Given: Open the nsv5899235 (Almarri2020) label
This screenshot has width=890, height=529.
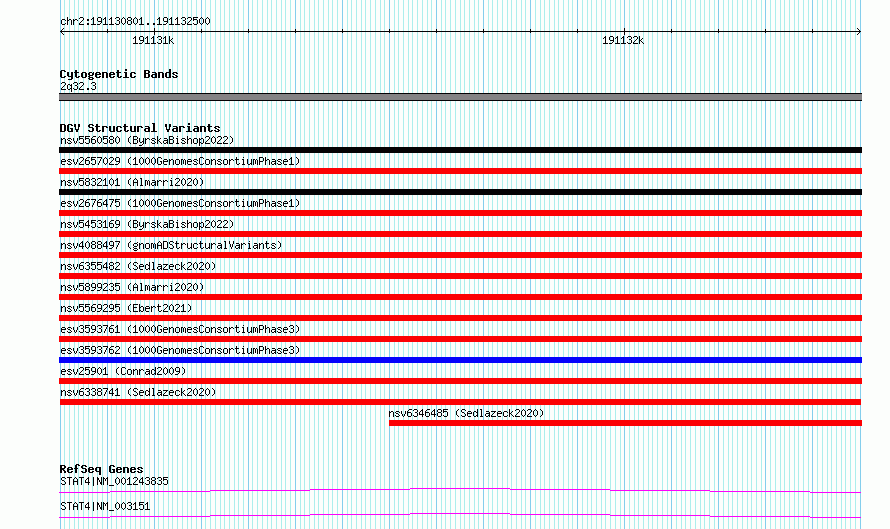Looking at the screenshot, I should pos(132,287).
